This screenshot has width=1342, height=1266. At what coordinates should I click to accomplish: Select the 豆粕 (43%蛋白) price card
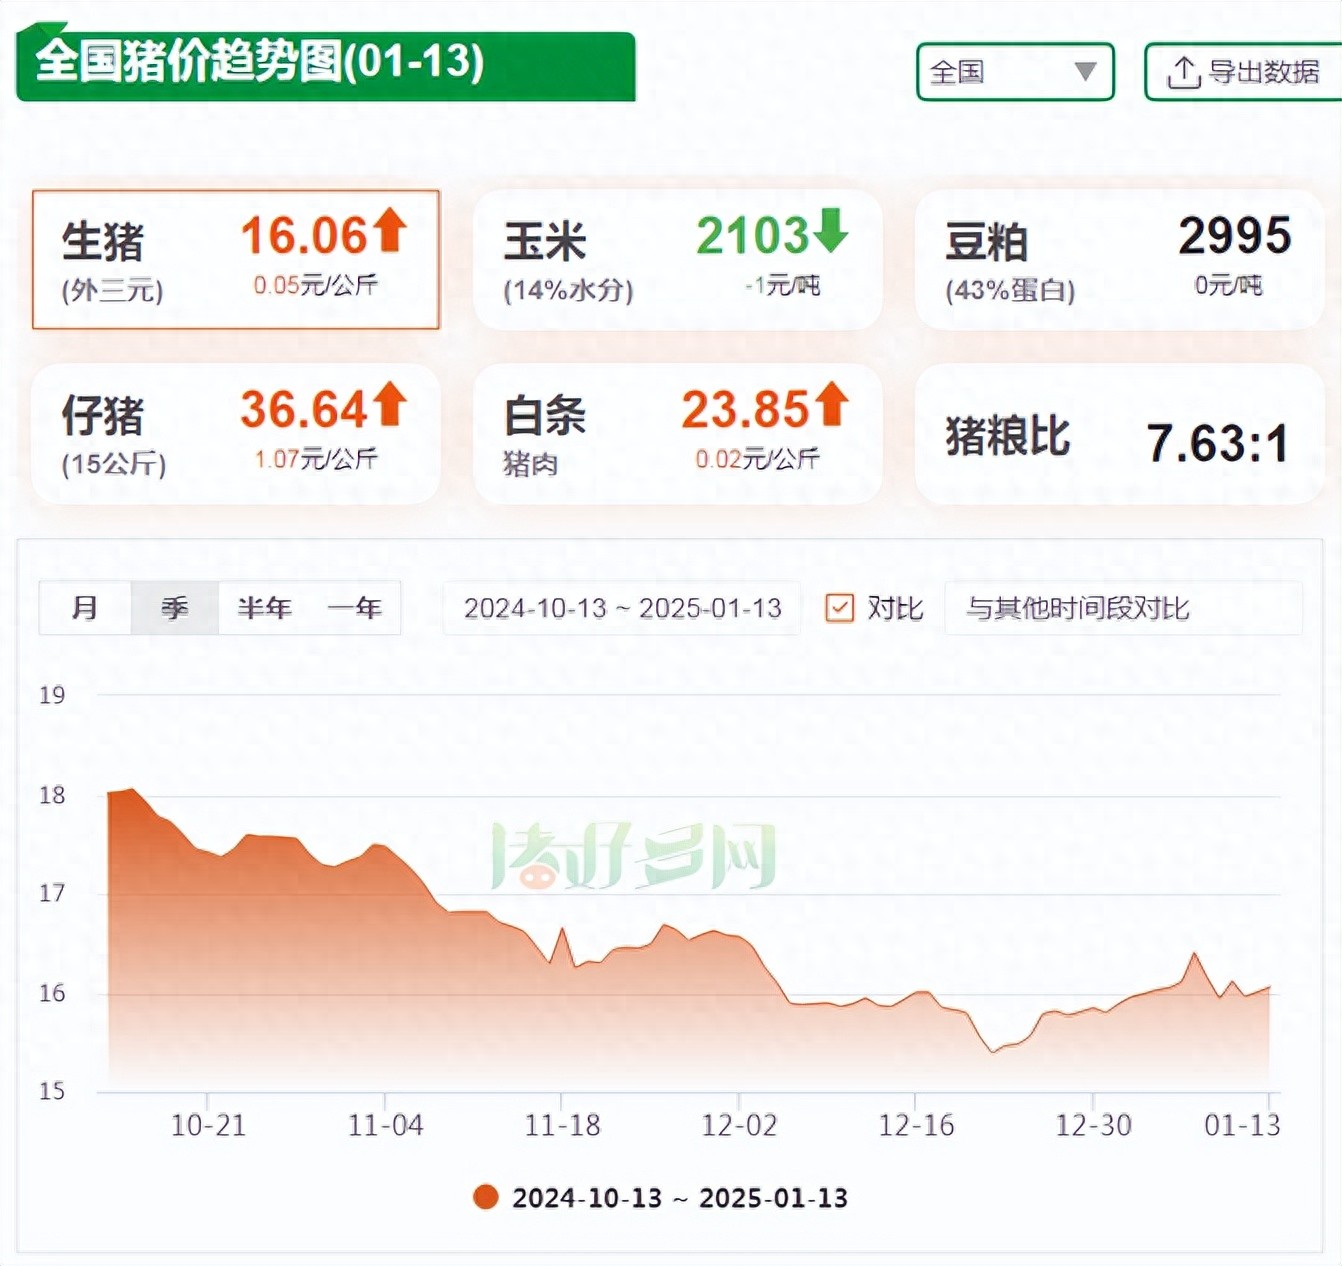pyautogui.click(x=1119, y=259)
